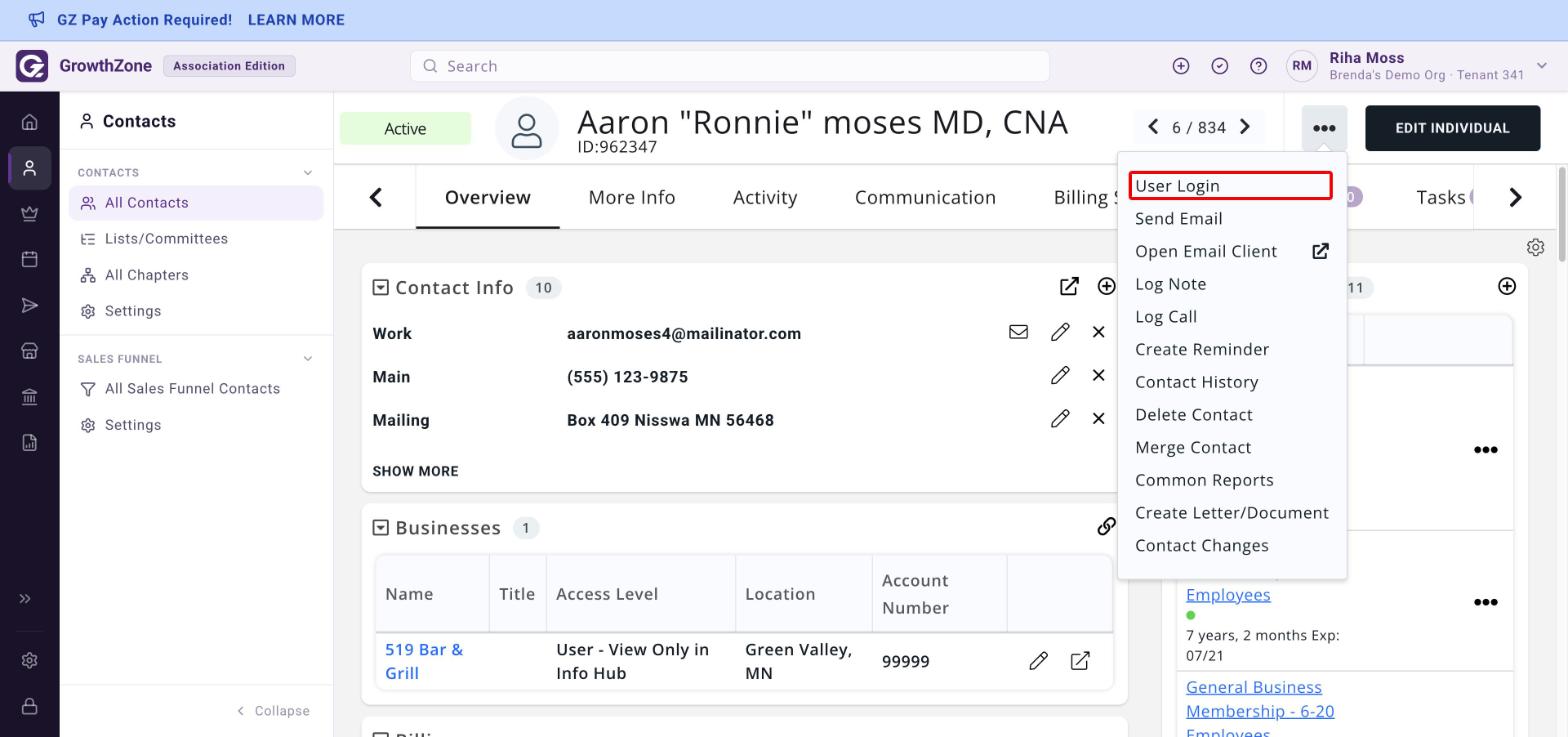Choose Merge Contact in the menu
Screen dimensions: 1568x737
click(1193, 447)
